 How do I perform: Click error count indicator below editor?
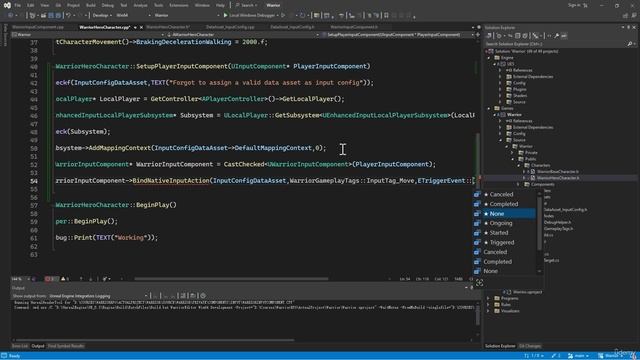51,279
